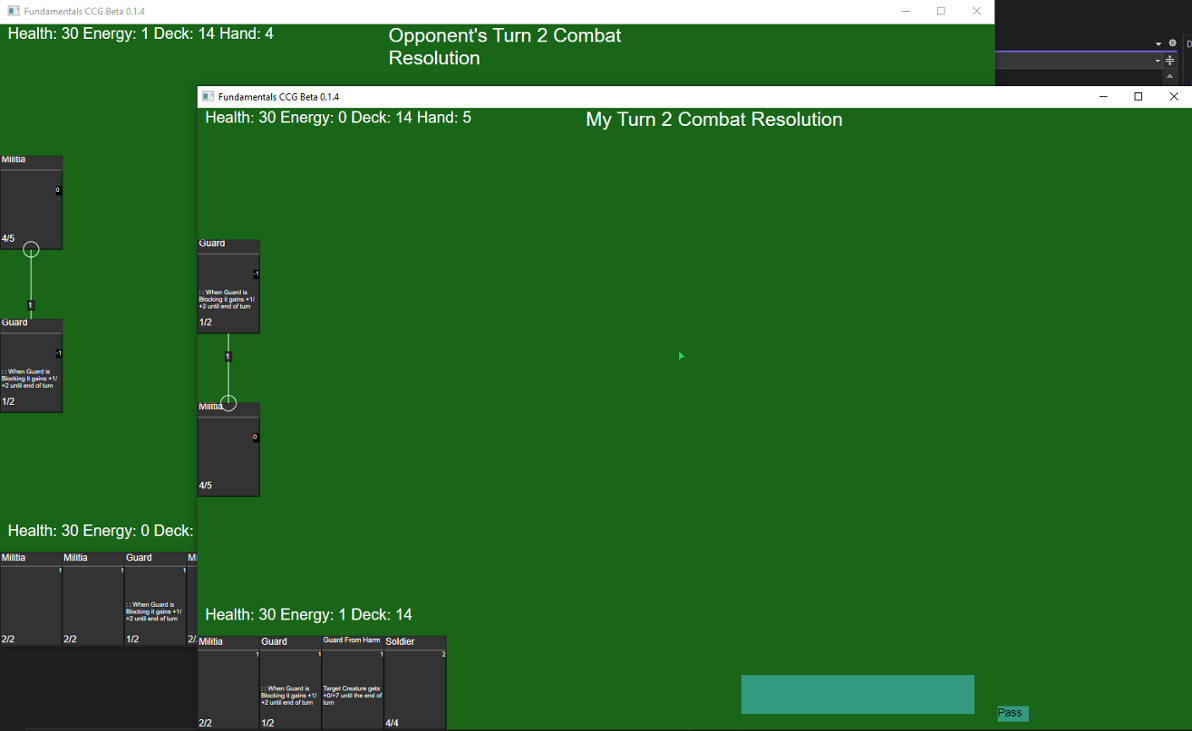Click the attack circle on the front window's Militia
This screenshot has height=731, width=1192.
pos(228,403)
